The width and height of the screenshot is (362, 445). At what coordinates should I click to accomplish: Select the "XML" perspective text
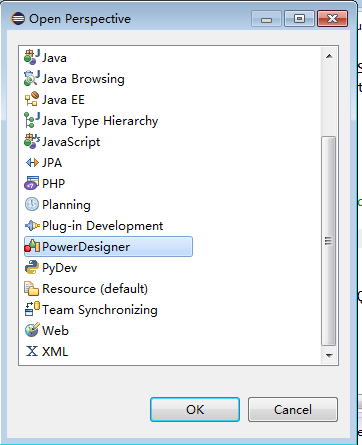(x=55, y=352)
